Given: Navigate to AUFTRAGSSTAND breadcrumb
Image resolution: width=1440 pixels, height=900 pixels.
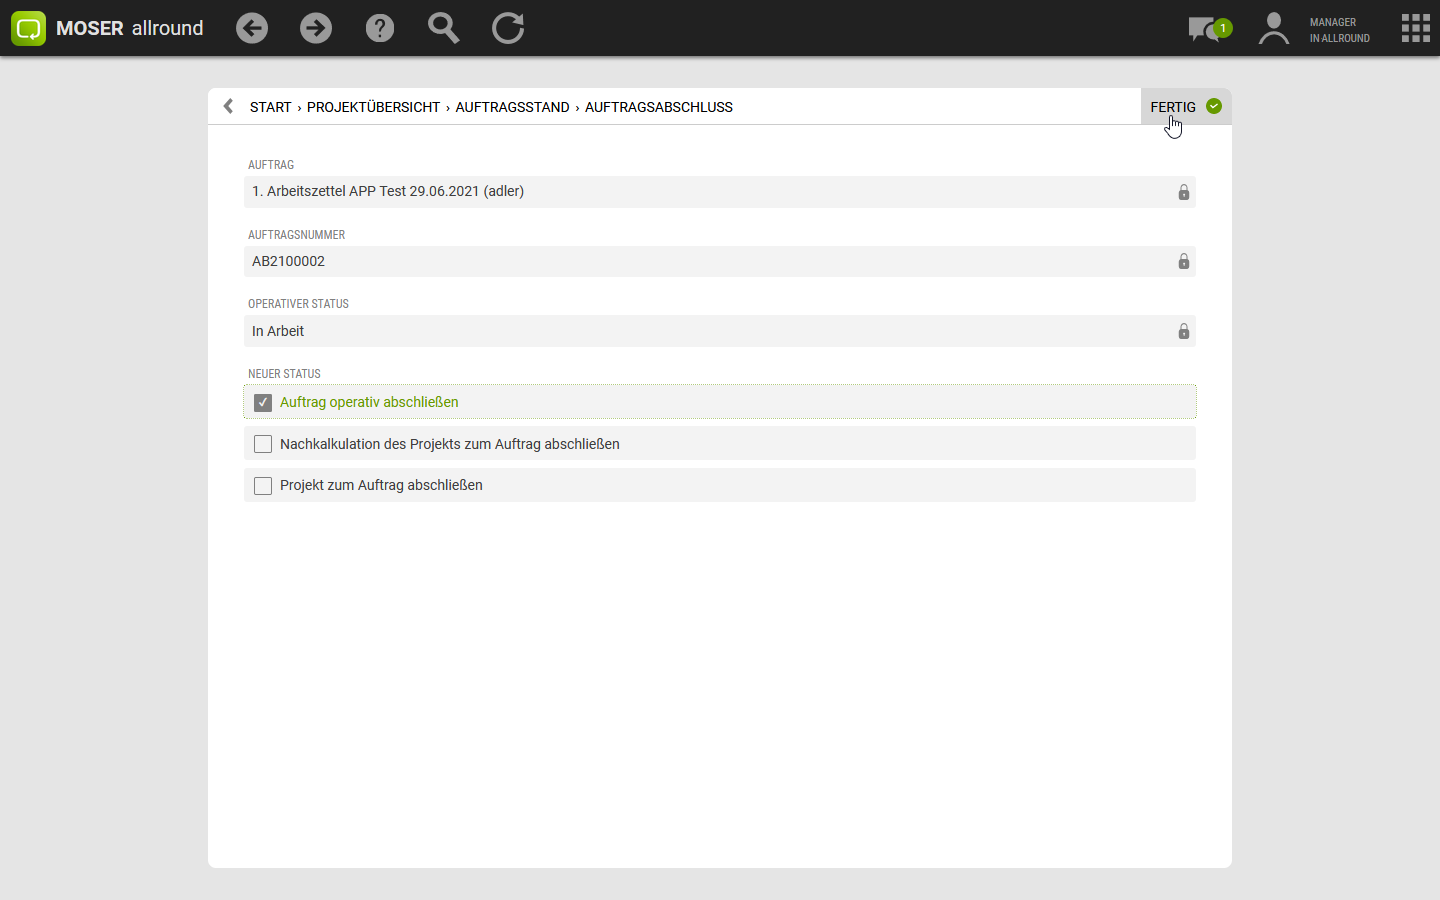Looking at the screenshot, I should pos(512,107).
